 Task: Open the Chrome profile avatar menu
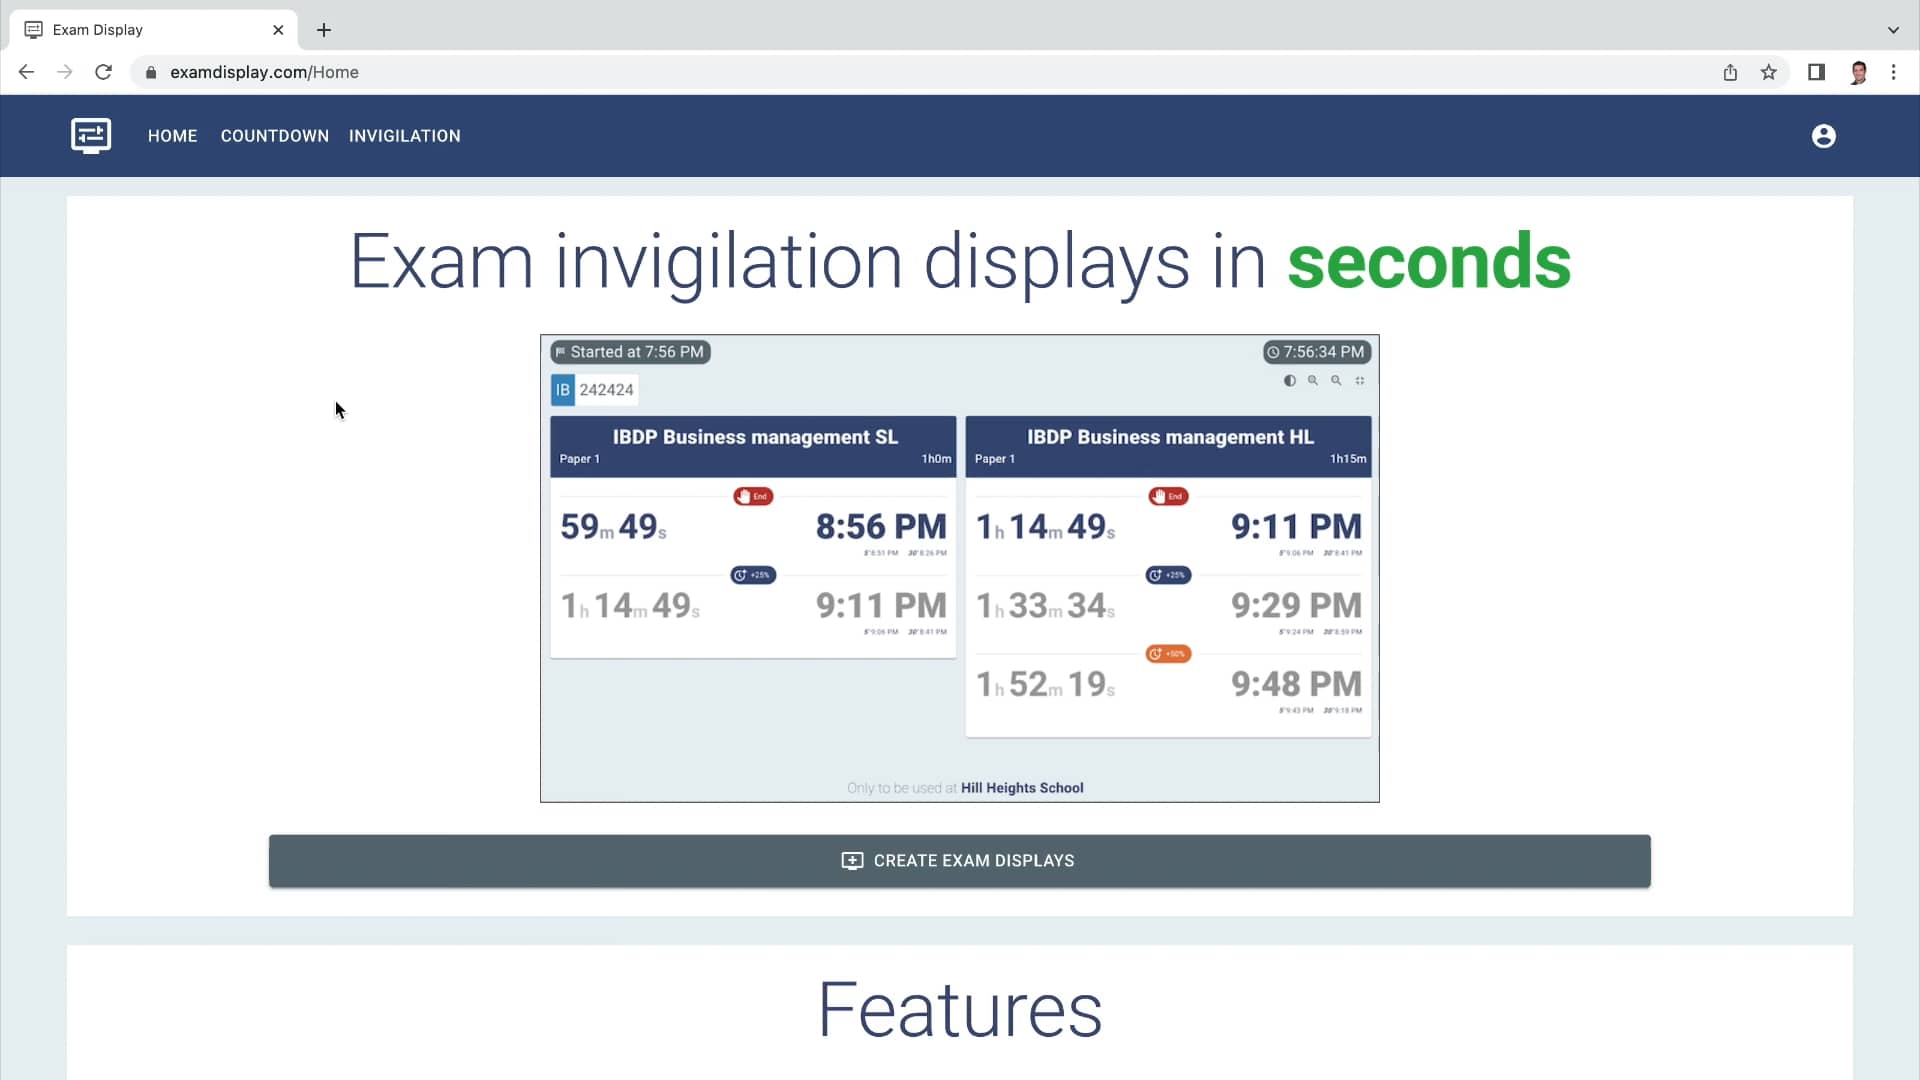[1858, 72]
